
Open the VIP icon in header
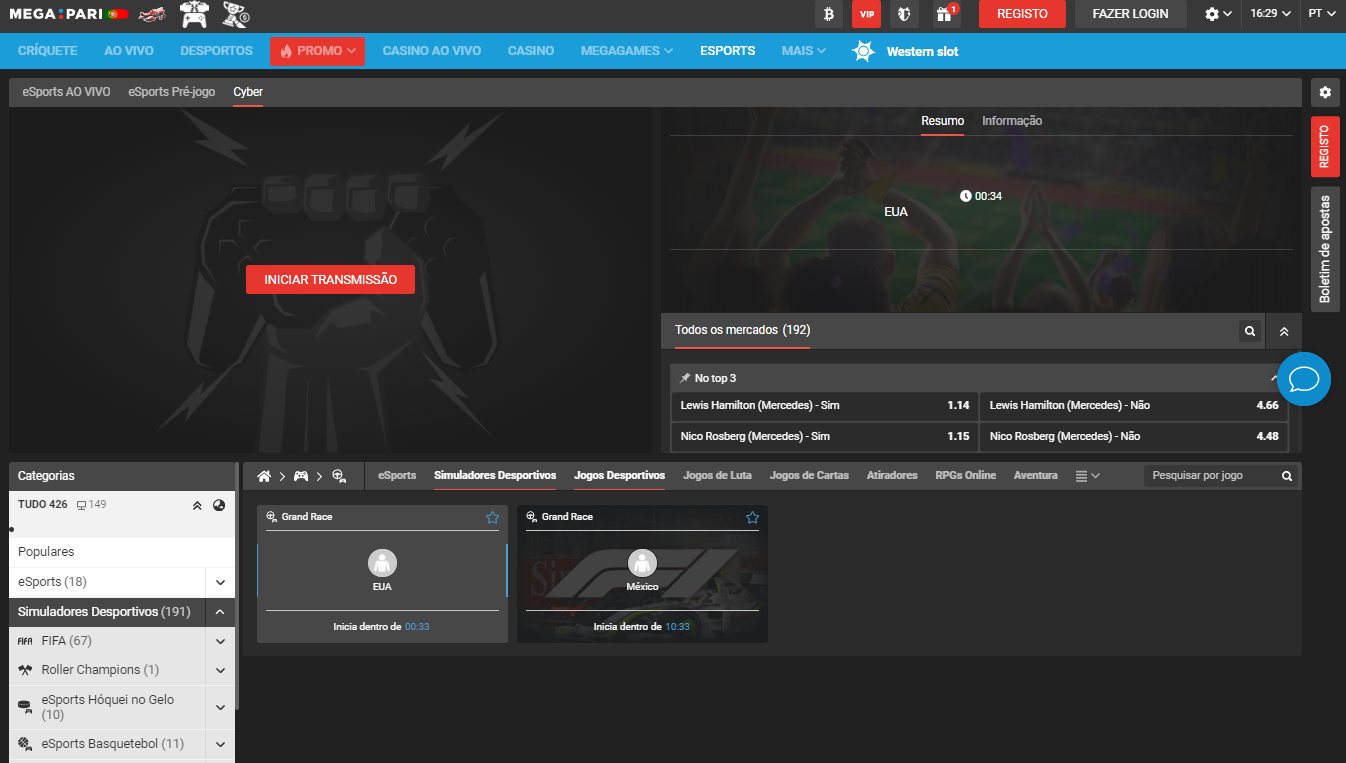pos(866,14)
